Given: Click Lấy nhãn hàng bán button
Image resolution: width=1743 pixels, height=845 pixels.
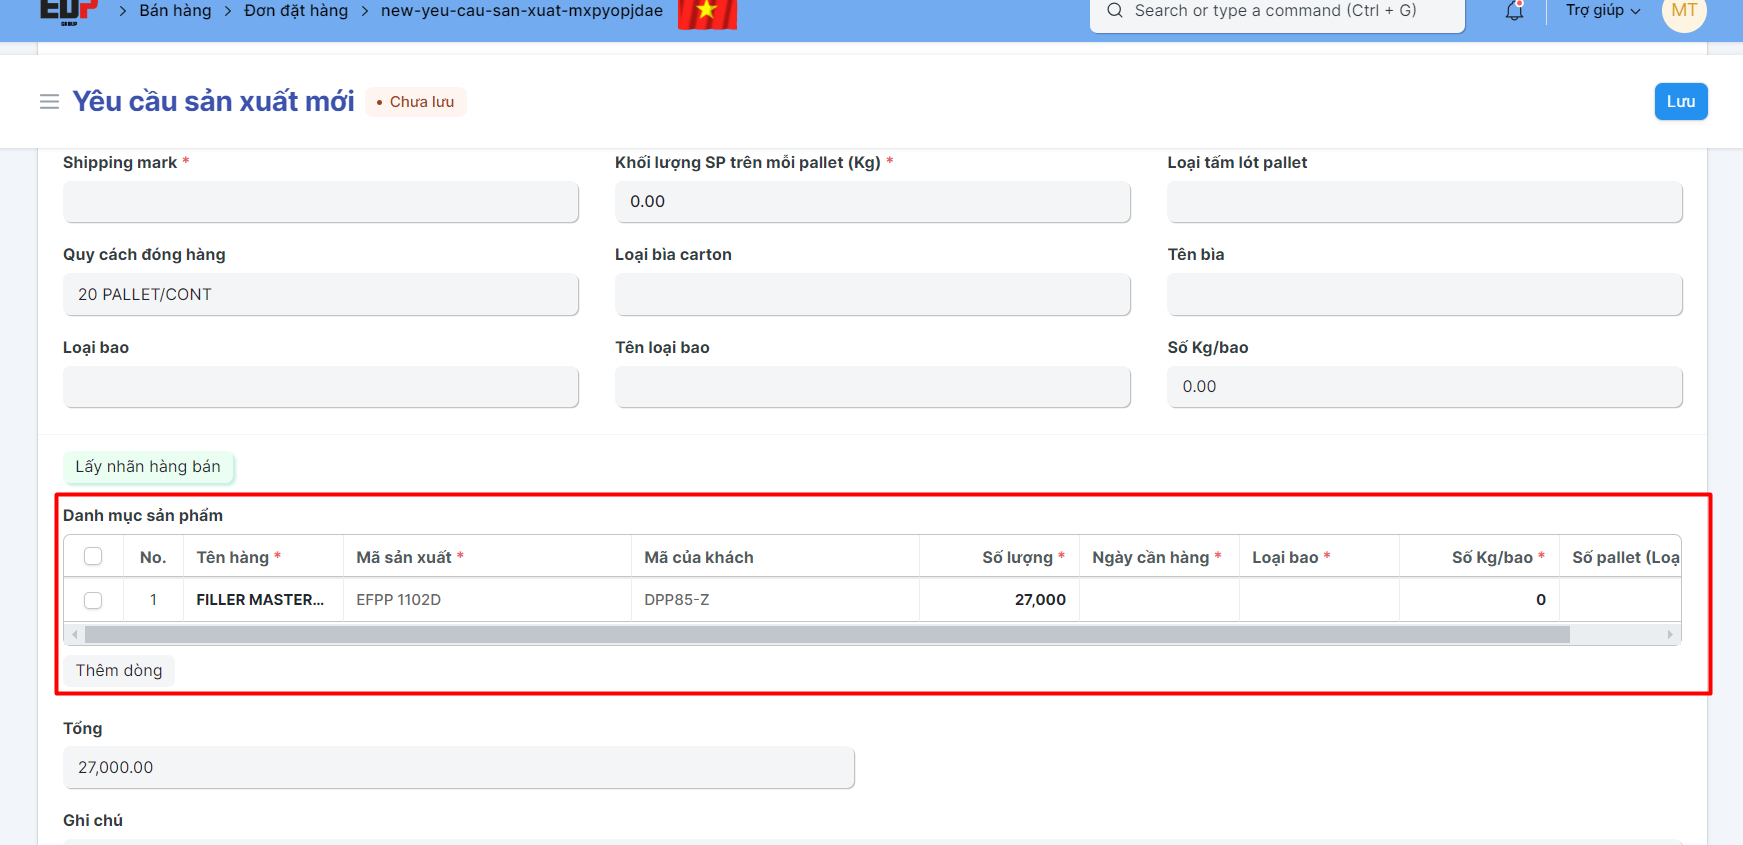Looking at the screenshot, I should click(148, 467).
